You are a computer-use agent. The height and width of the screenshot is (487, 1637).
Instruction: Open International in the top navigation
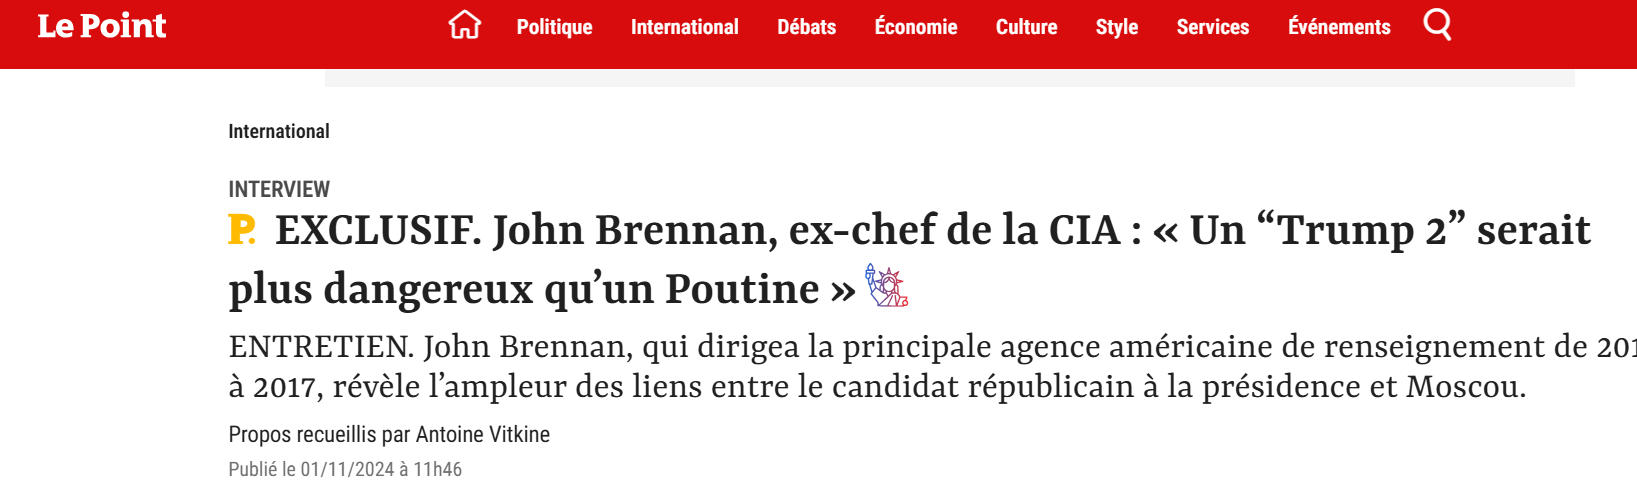coord(684,27)
